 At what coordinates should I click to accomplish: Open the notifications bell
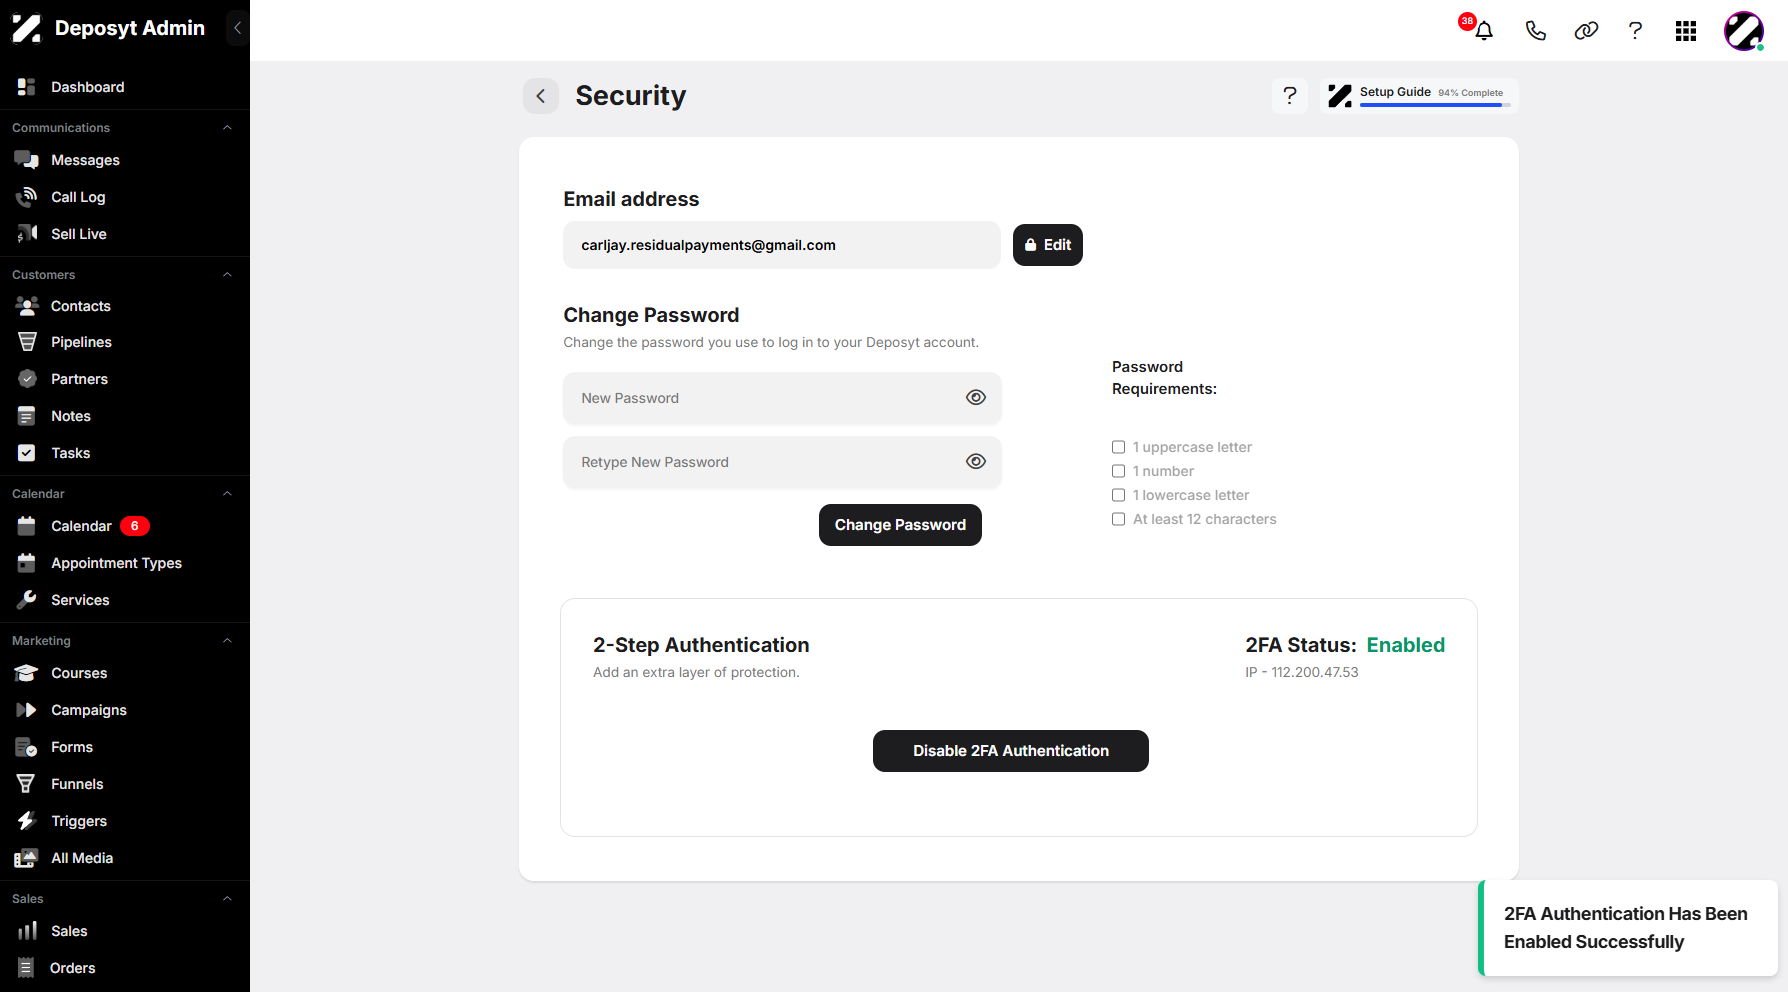point(1484,30)
